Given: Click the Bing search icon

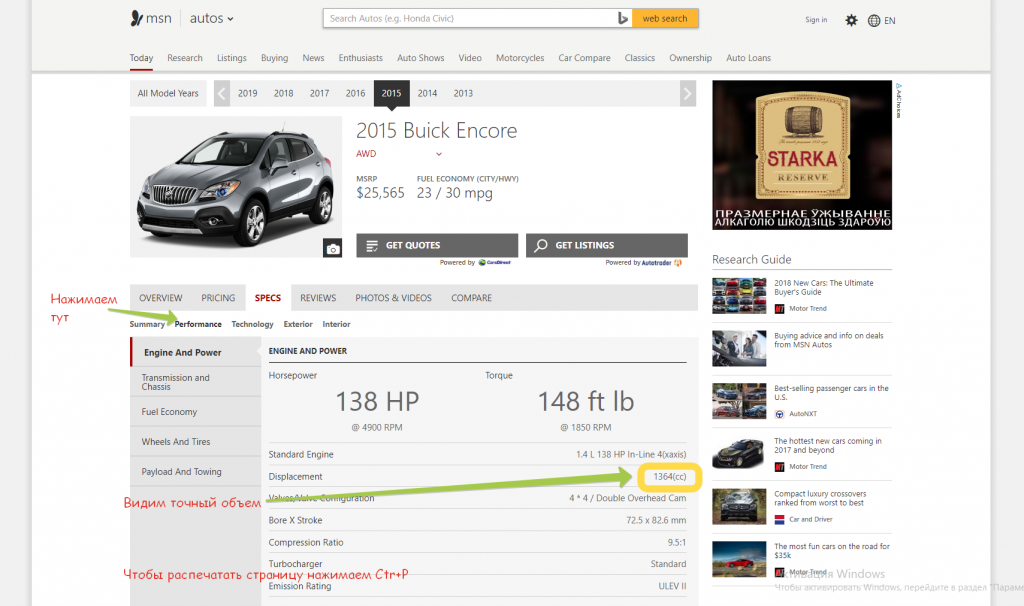Looking at the screenshot, I should 623,18.
